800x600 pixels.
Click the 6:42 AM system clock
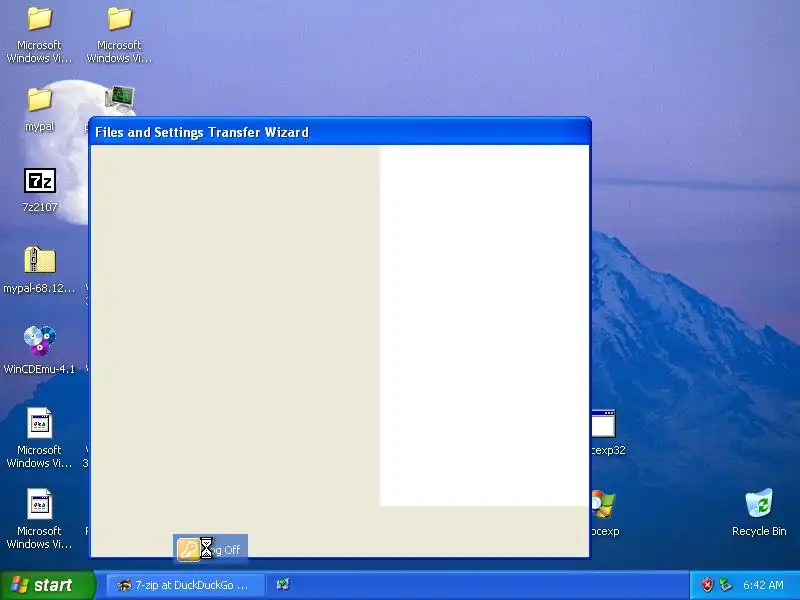tap(763, 585)
